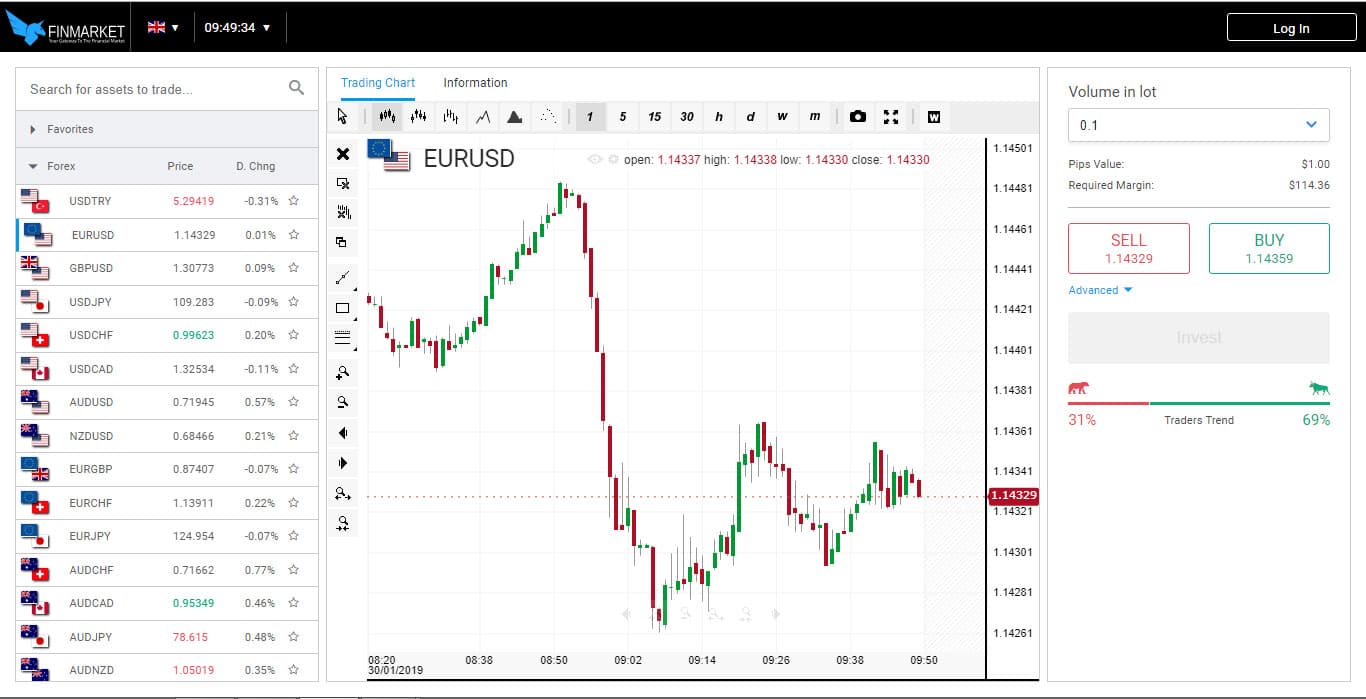Zoom out the chart with magnifier minus
Screen dimensions: 1366x699
coord(343,403)
